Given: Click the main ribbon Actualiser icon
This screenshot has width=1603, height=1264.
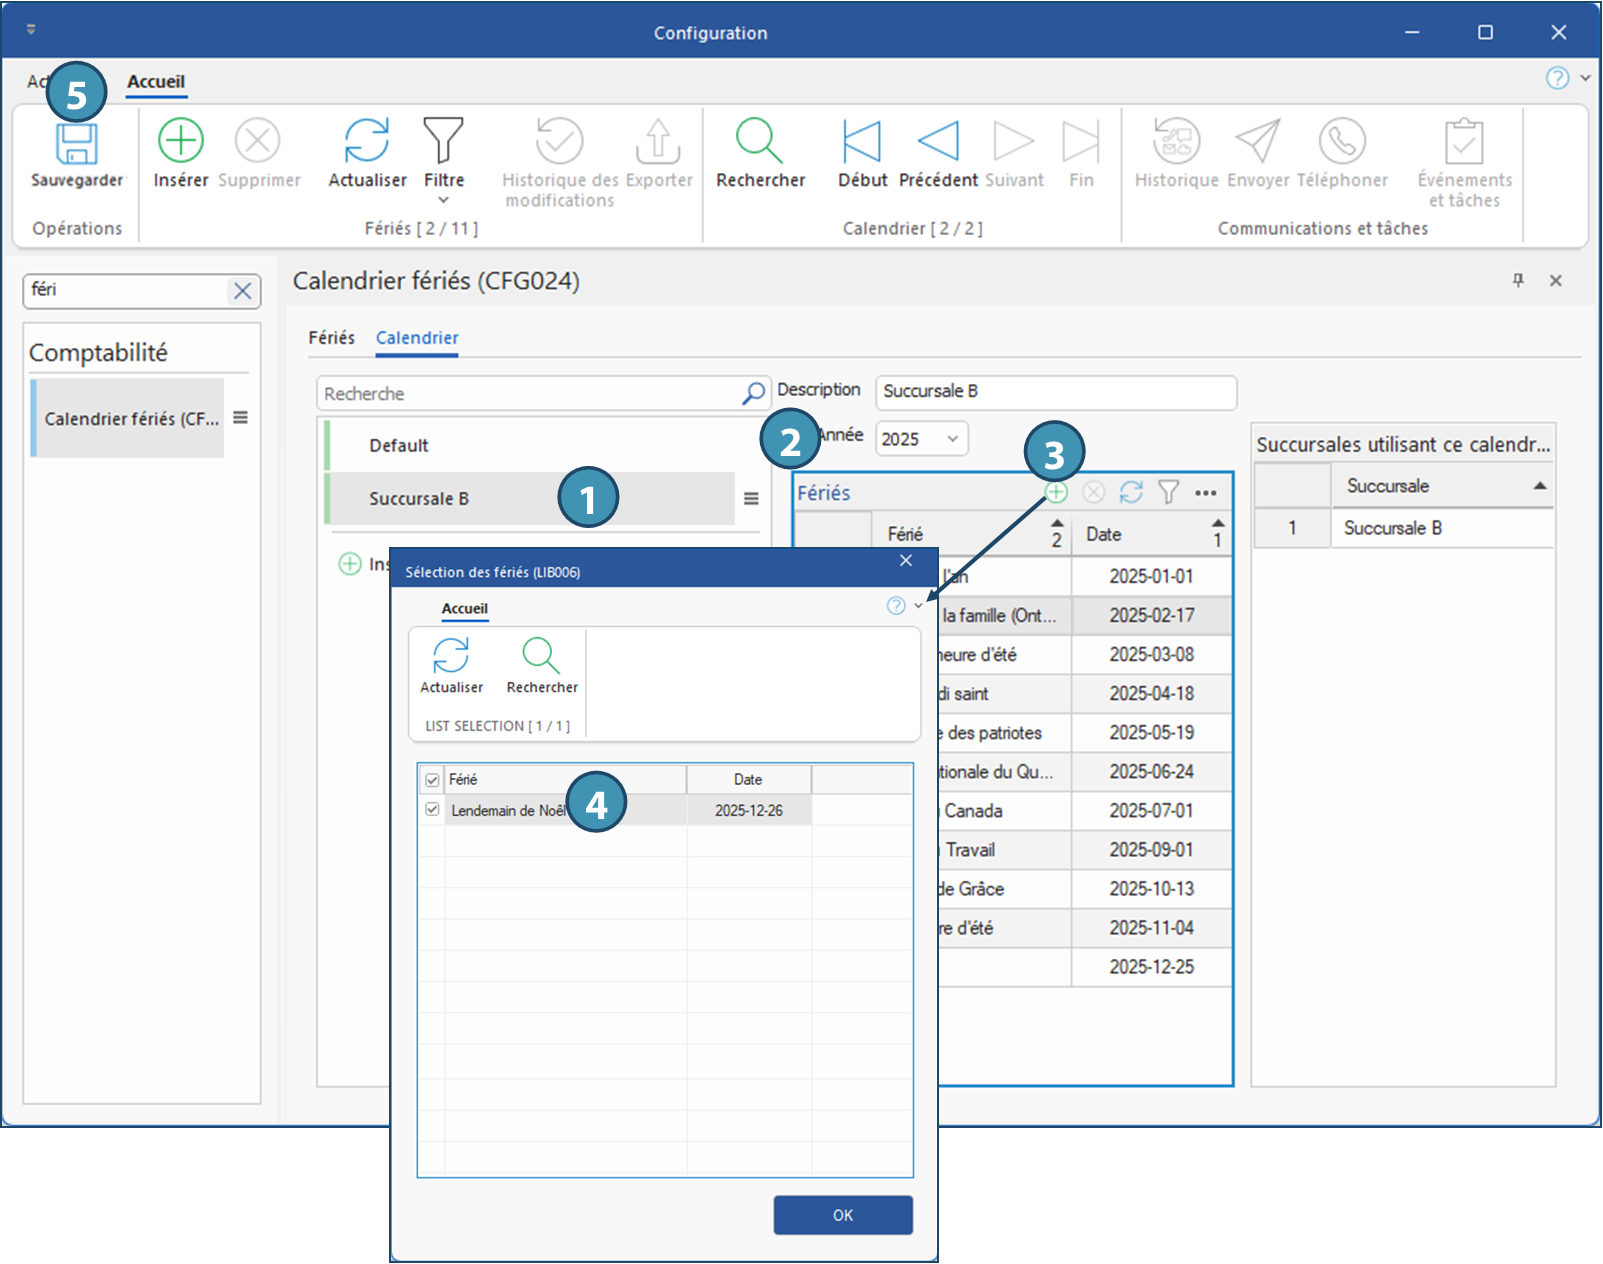Looking at the screenshot, I should tap(367, 141).
